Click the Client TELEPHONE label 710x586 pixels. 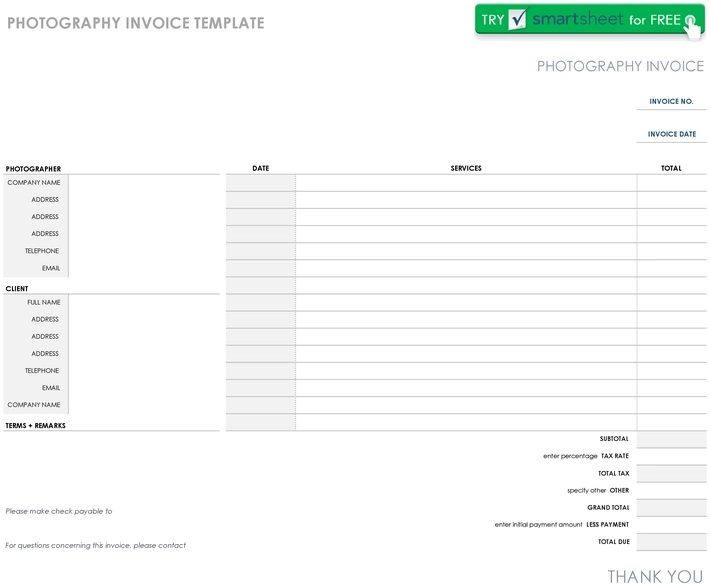point(42,370)
